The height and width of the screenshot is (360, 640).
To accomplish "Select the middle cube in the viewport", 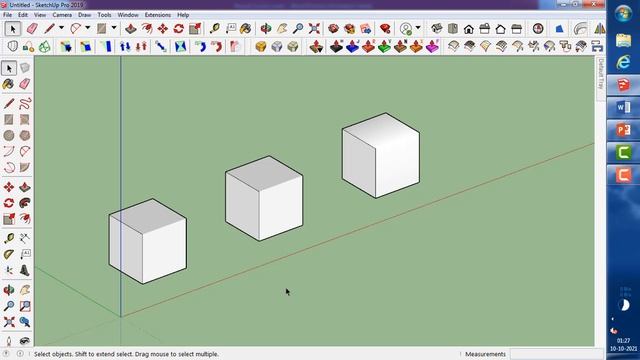I will click(x=264, y=198).
